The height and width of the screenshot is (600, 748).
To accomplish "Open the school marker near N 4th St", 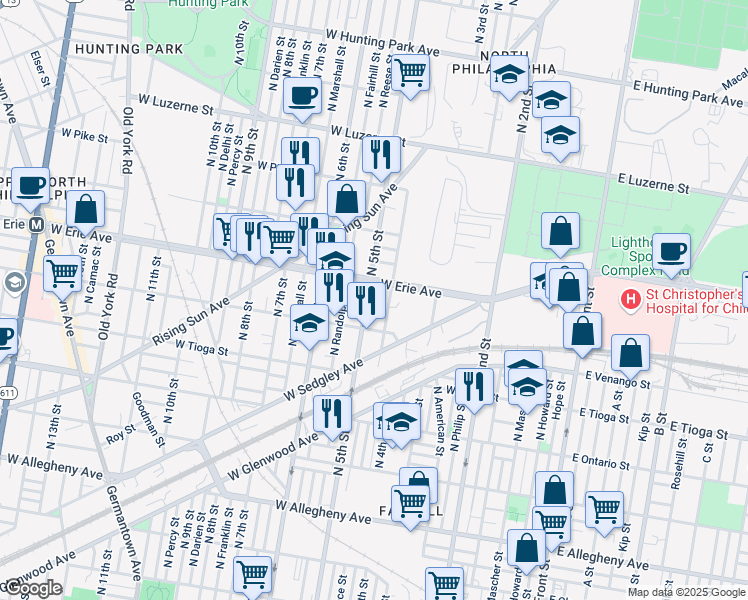I will pos(401,425).
